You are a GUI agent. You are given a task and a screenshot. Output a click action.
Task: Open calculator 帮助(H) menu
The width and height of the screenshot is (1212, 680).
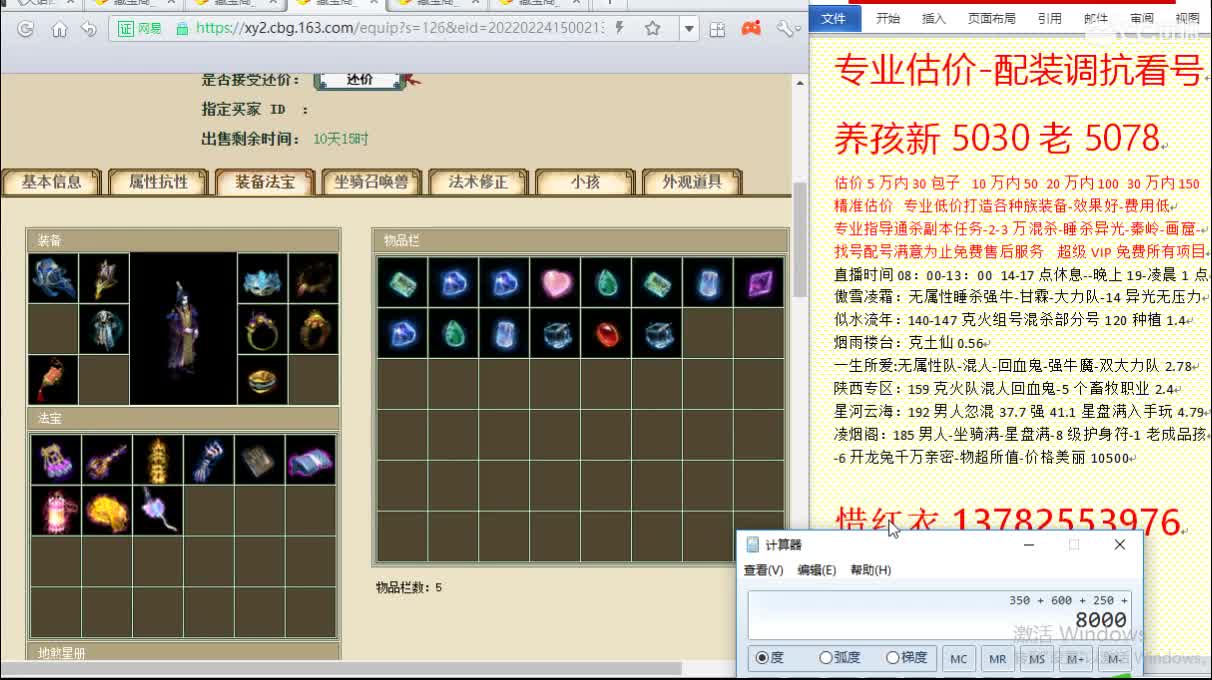[x=870, y=570]
